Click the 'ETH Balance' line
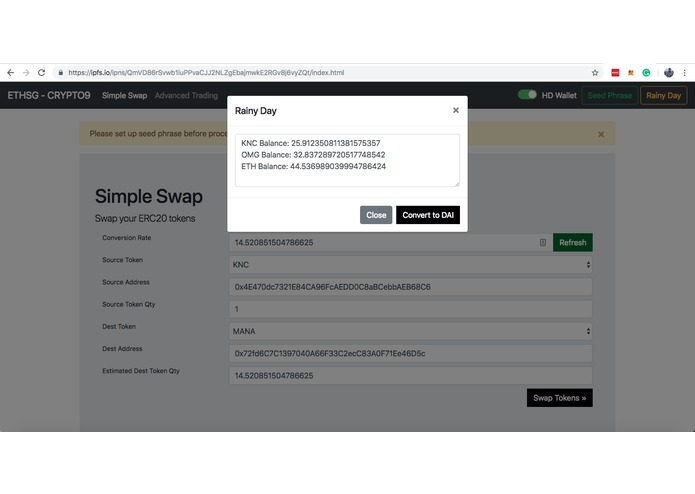This screenshot has width=695, height=494. click(x=313, y=166)
